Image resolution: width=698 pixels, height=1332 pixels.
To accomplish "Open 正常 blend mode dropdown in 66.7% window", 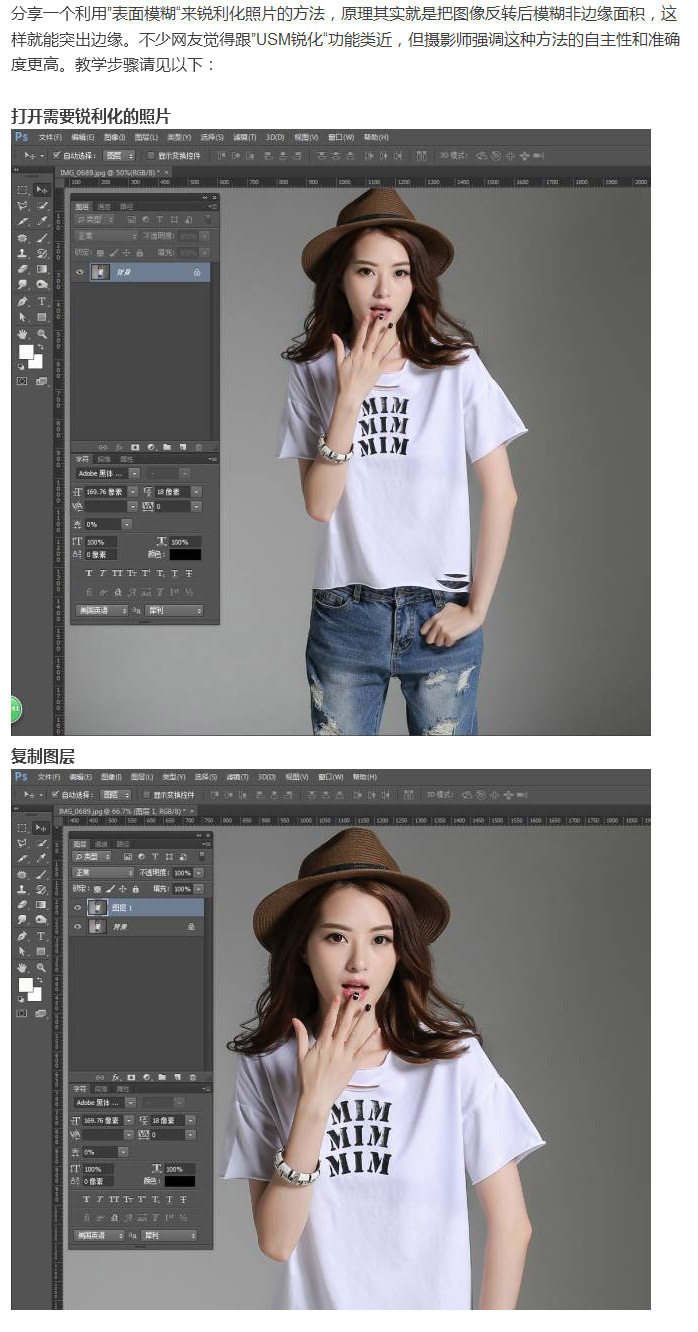I will [103, 873].
